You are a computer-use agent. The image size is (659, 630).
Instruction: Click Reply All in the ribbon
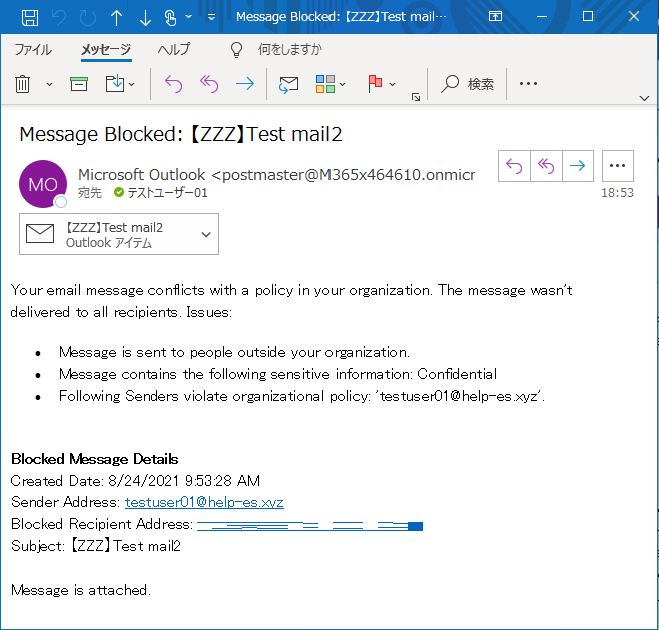pyautogui.click(x=208, y=84)
